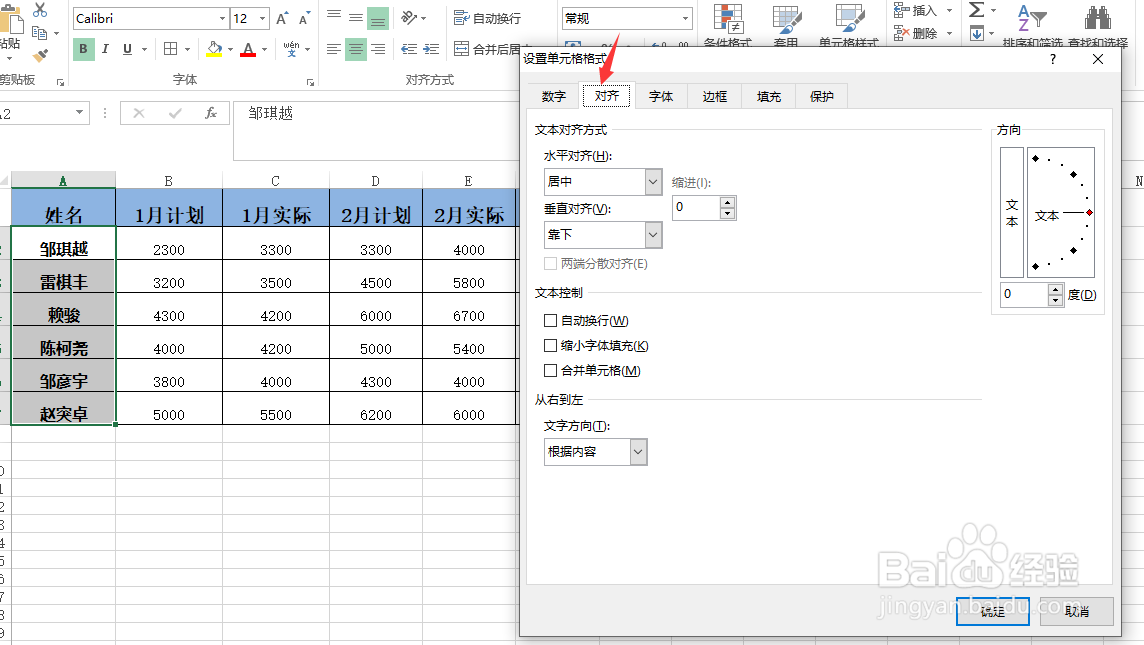Click the 自动换行 wrap text button
This screenshot has height=645, width=1144.
click(x=487, y=18)
